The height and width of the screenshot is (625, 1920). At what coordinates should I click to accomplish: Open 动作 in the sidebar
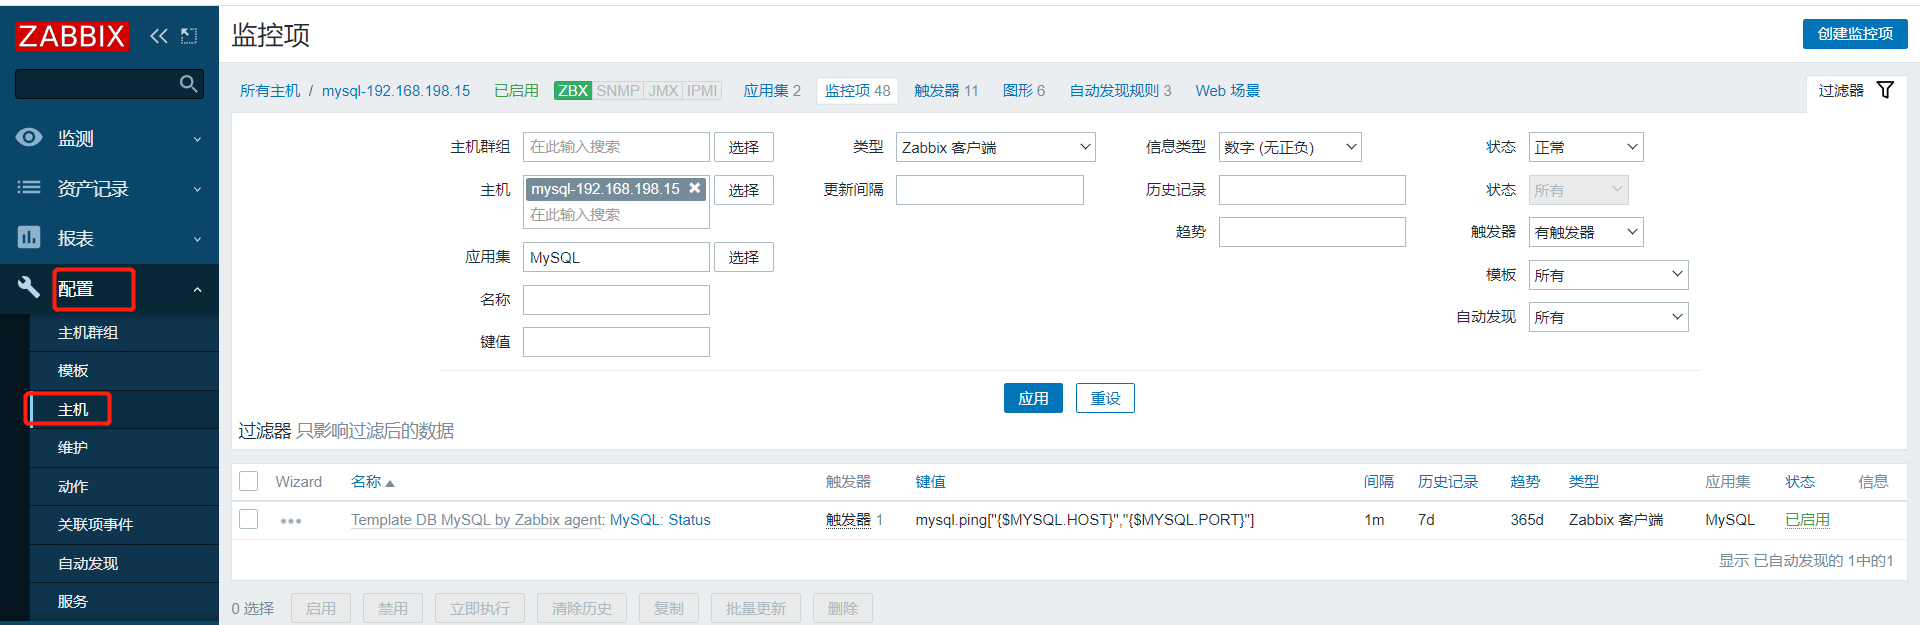124,487
